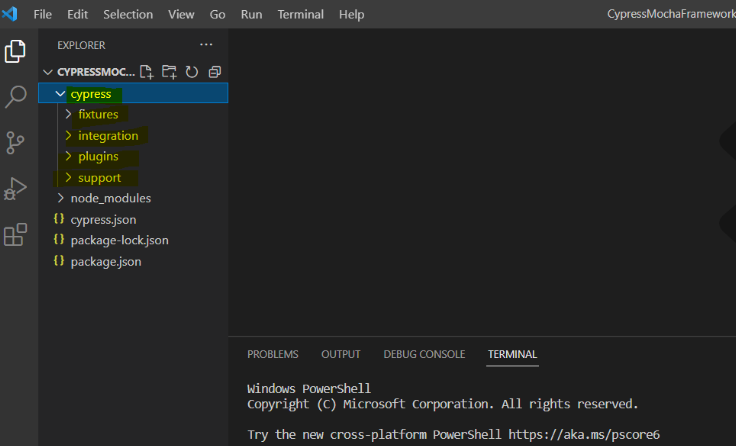The width and height of the screenshot is (736, 448).
Task: Switch to the PROBLEMS panel tab
Action: pyautogui.click(x=273, y=354)
